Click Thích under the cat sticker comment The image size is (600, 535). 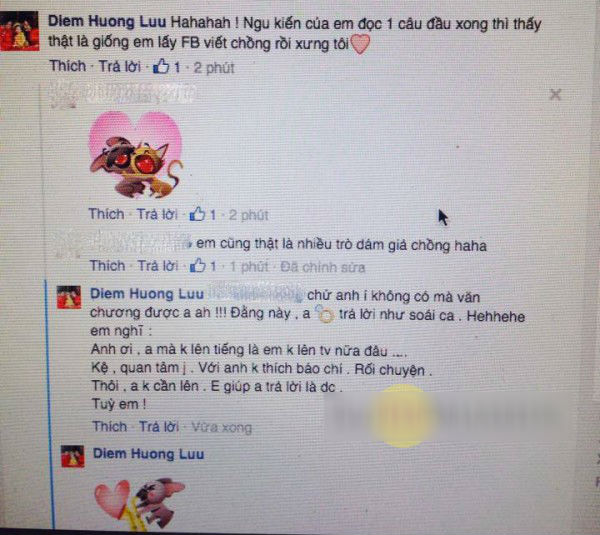[106, 214]
